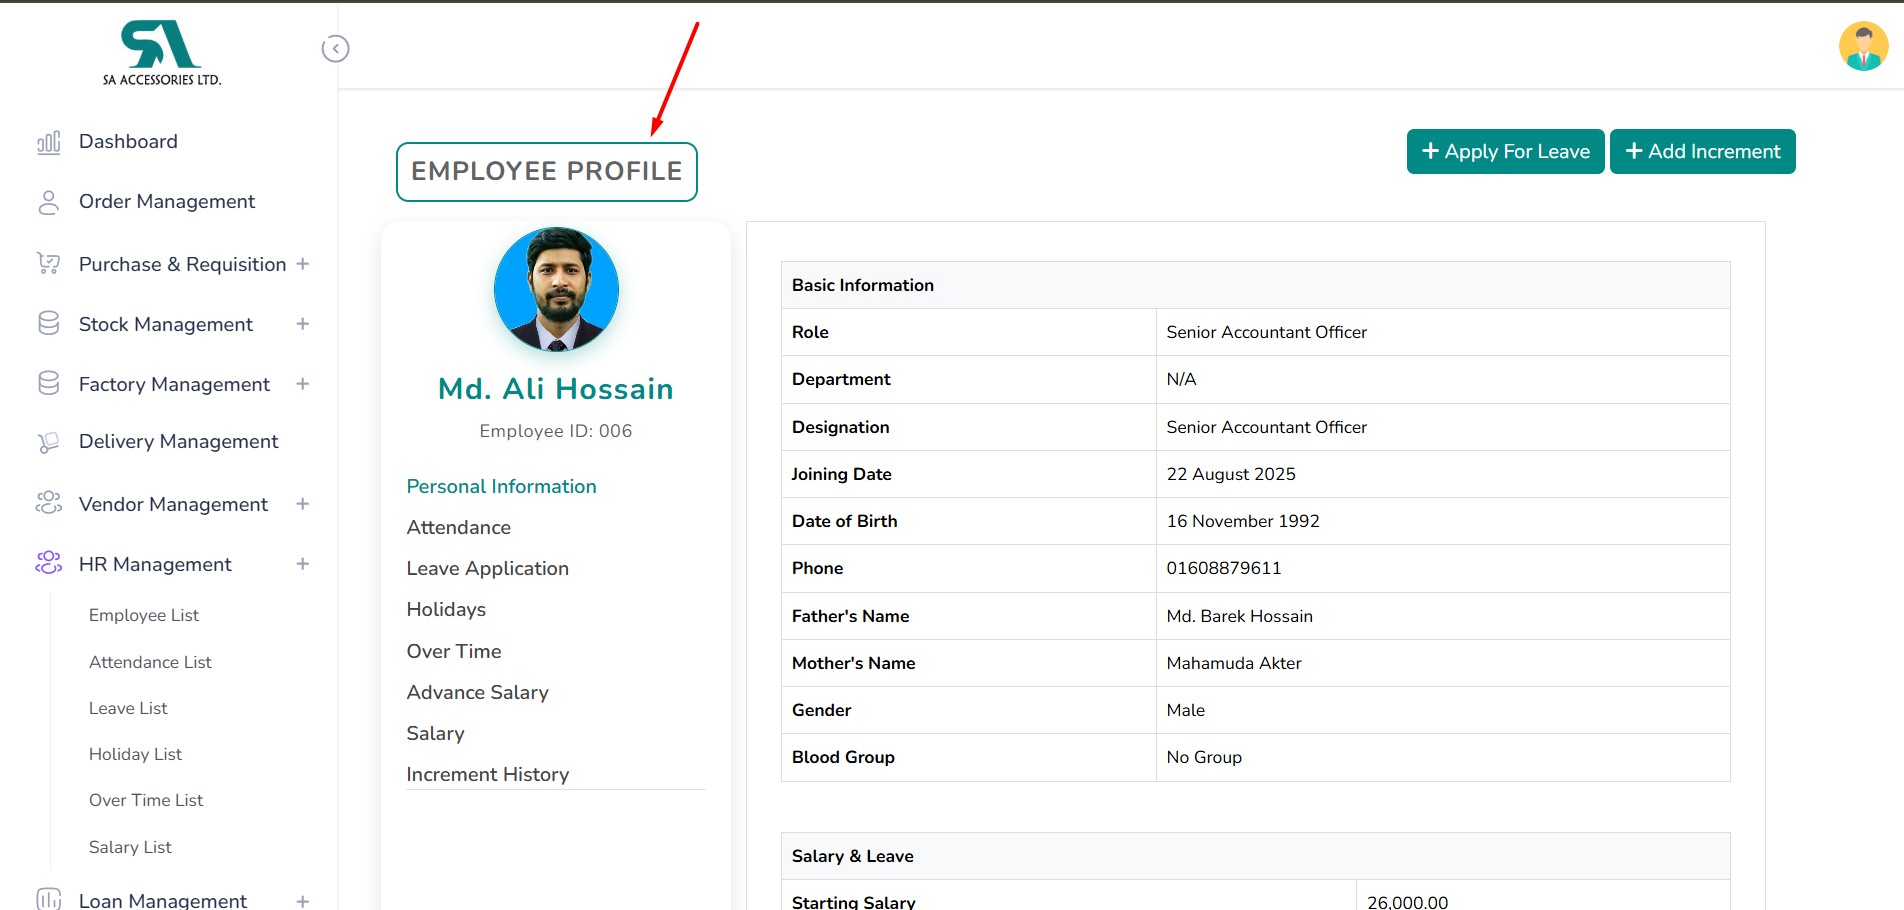The image size is (1904, 910).
Task: Open the user avatar menu
Action: click(x=1863, y=47)
